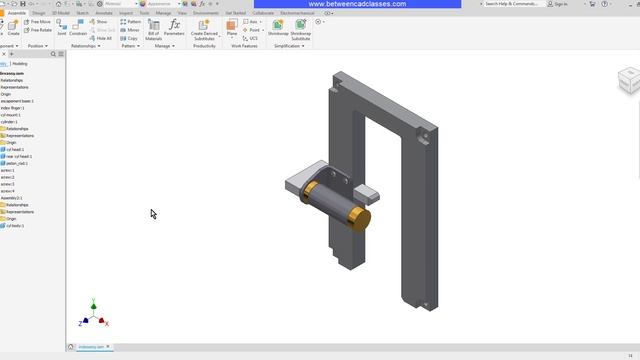Switch to the Sketch ribbon tab

coord(82,13)
